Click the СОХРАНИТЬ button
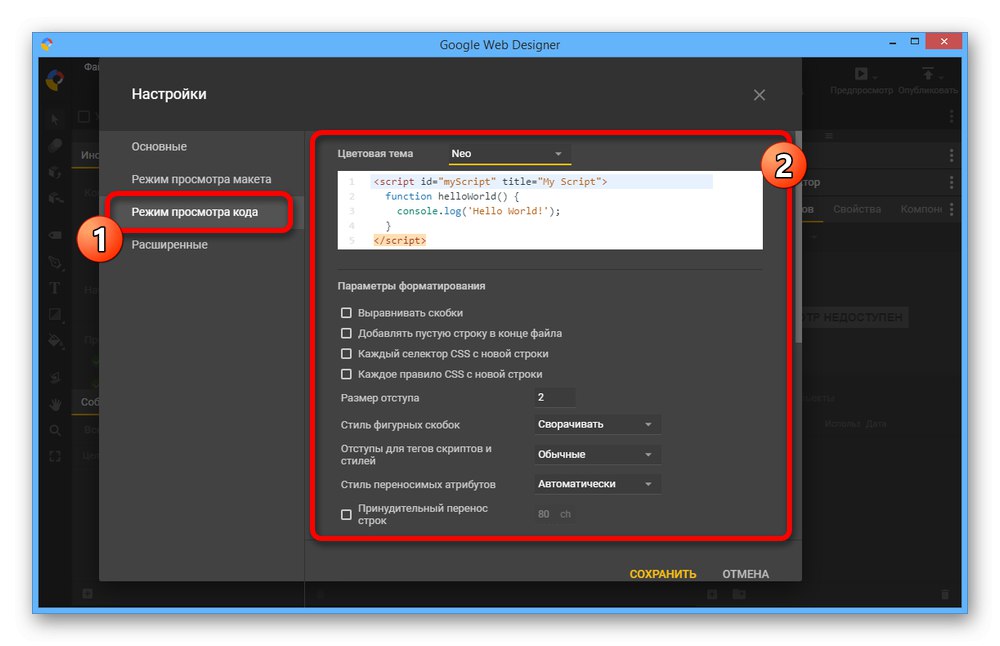1000x646 pixels. pos(663,574)
